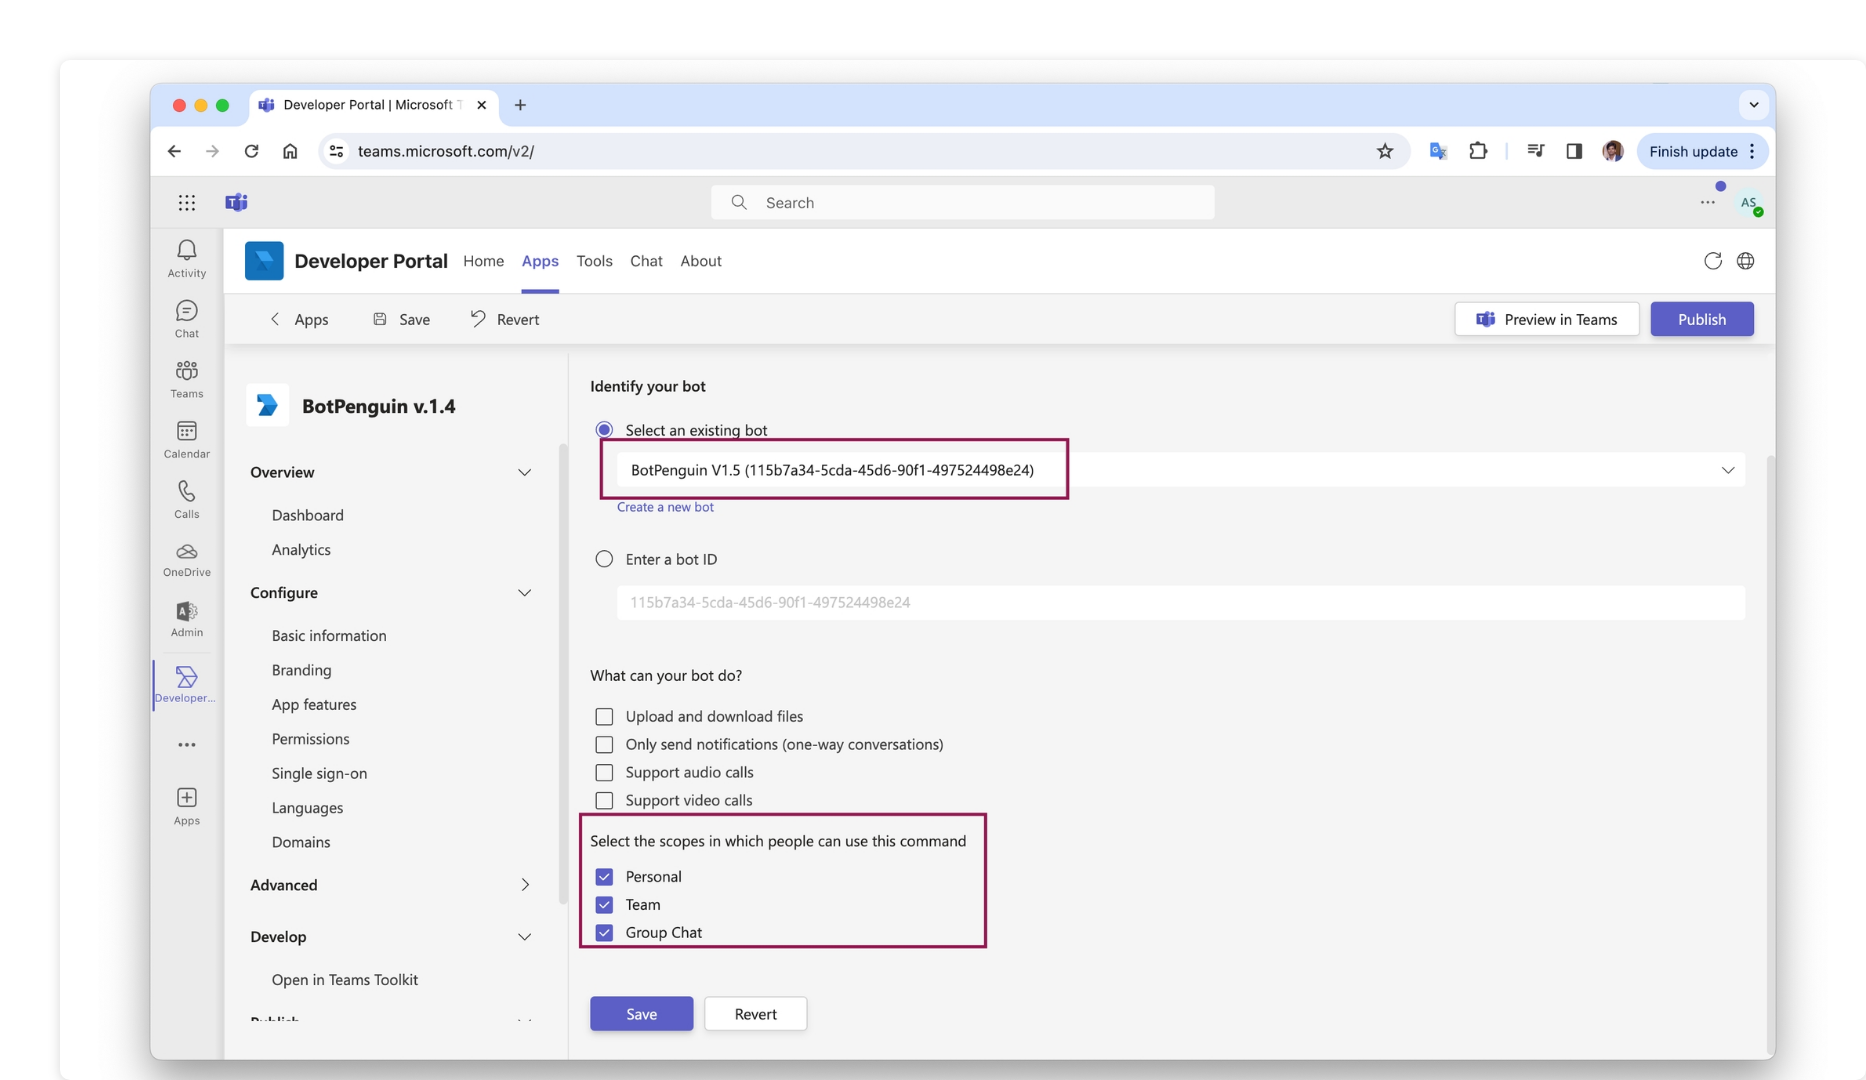The image size is (1866, 1080).
Task: Open the Create a new bot link
Action: [x=665, y=507]
